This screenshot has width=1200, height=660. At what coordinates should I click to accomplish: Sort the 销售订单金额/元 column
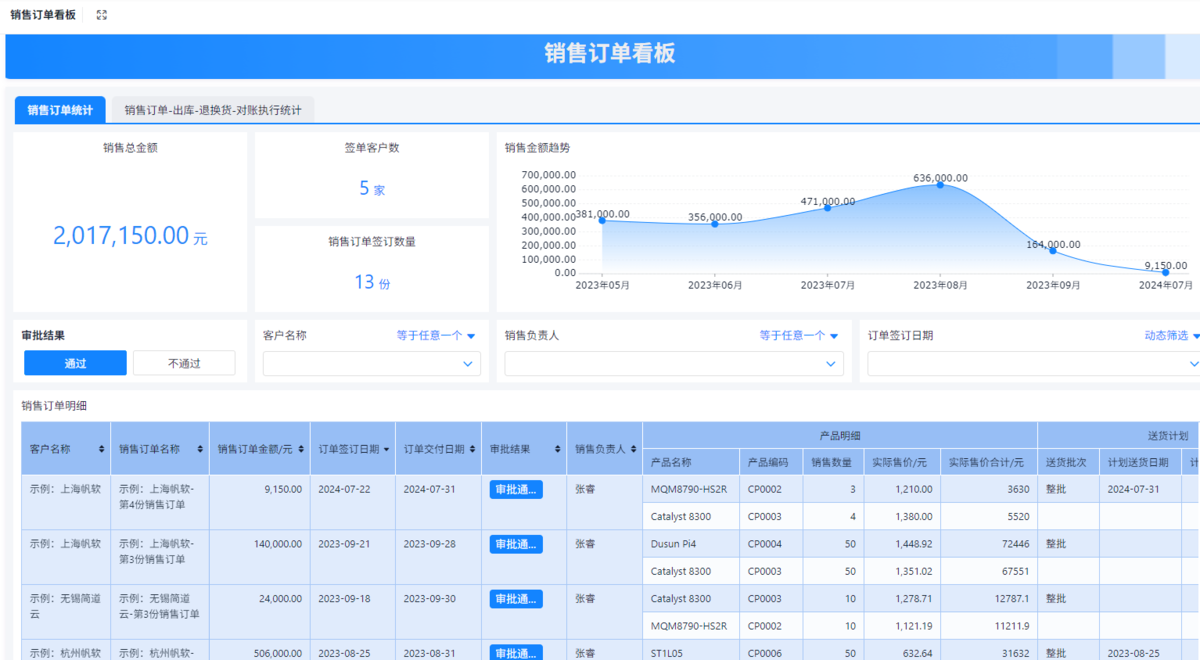tap(301, 450)
